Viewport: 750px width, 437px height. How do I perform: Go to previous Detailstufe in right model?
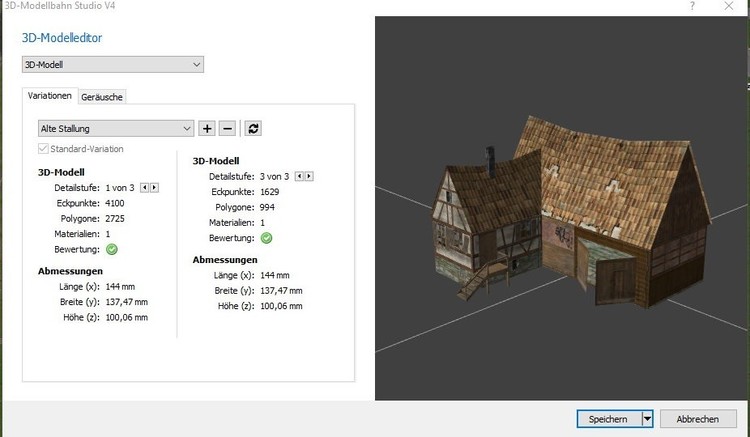[300, 176]
